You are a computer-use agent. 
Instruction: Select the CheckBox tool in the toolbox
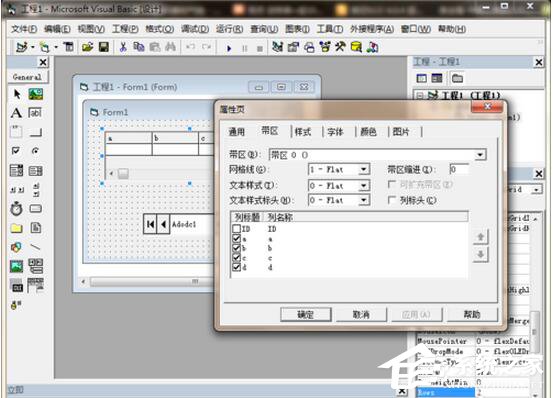16,151
